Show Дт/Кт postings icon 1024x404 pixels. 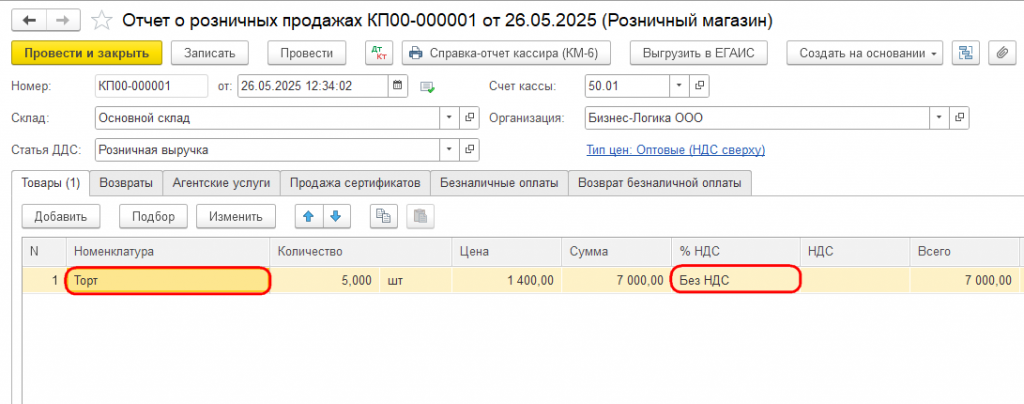[377, 53]
